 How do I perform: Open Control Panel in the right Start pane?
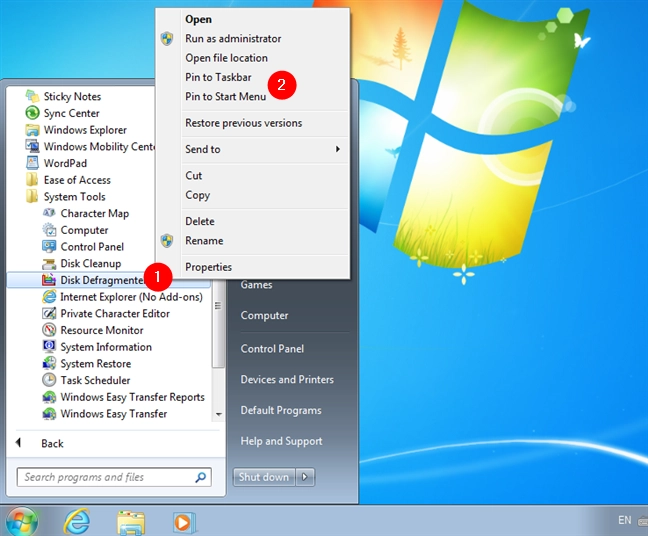pos(272,349)
